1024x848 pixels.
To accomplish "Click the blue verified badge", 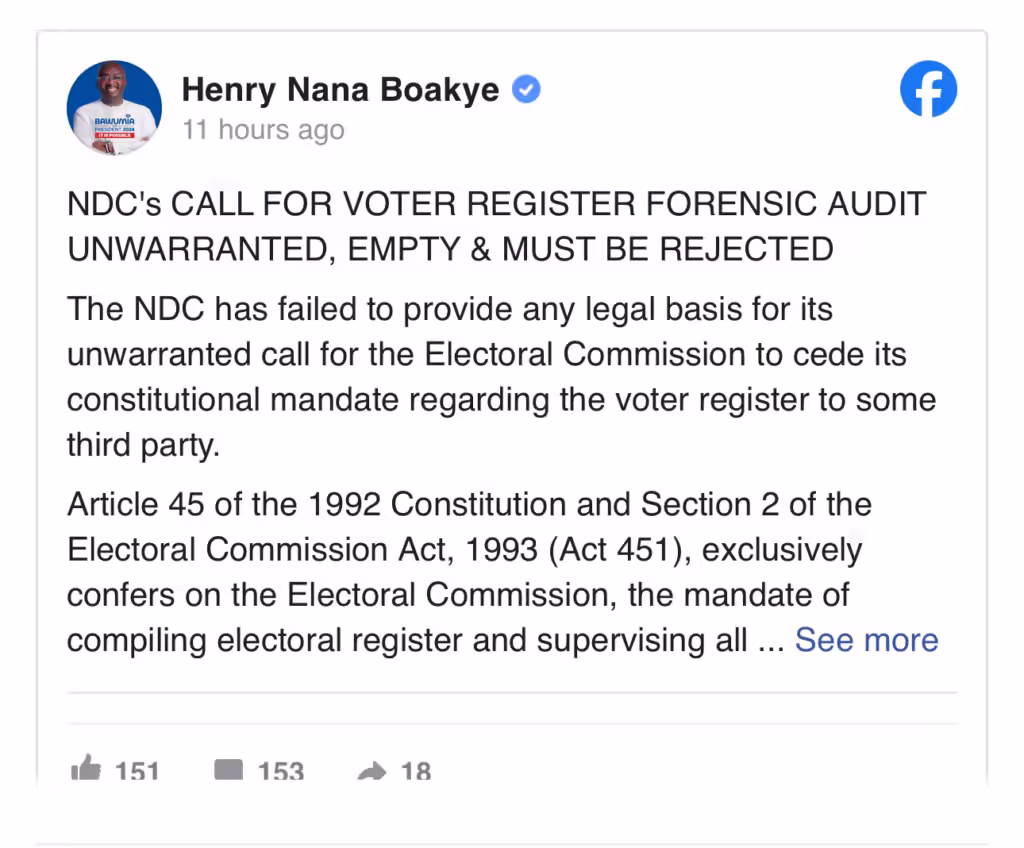I will (526, 90).
